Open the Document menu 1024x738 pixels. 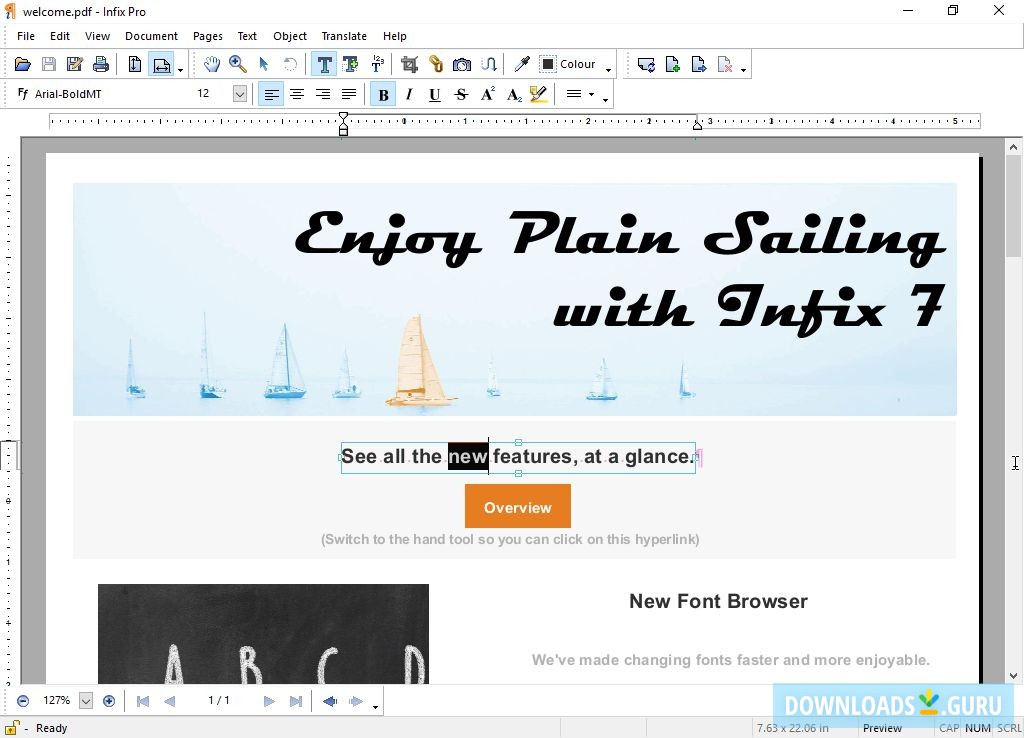point(152,36)
